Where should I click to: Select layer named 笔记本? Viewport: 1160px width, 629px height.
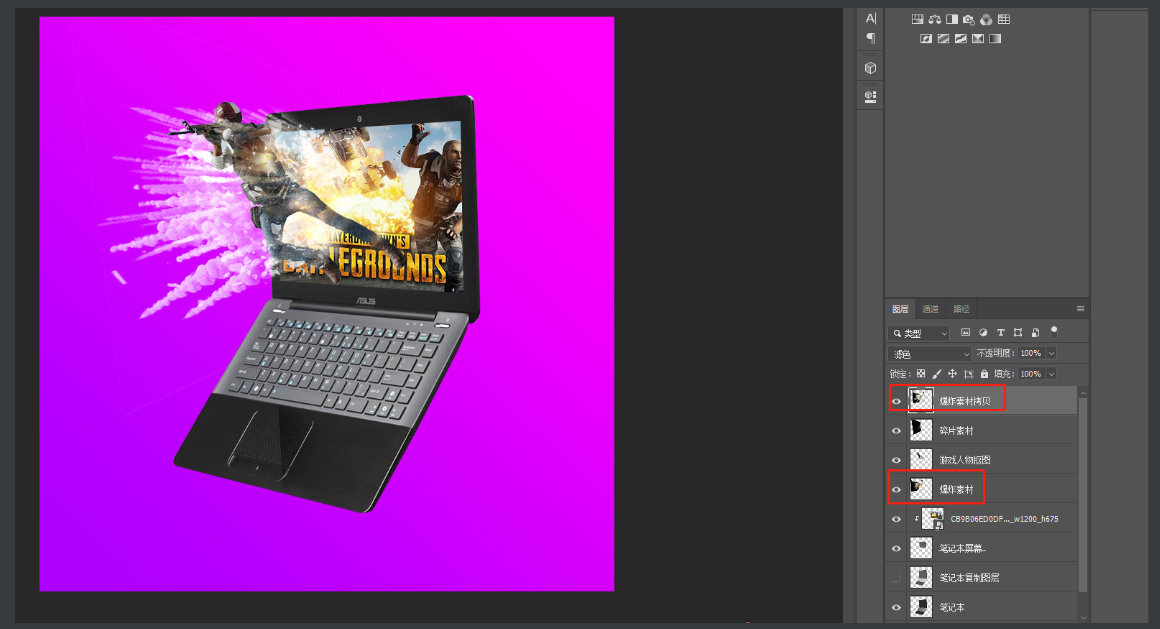(952, 607)
